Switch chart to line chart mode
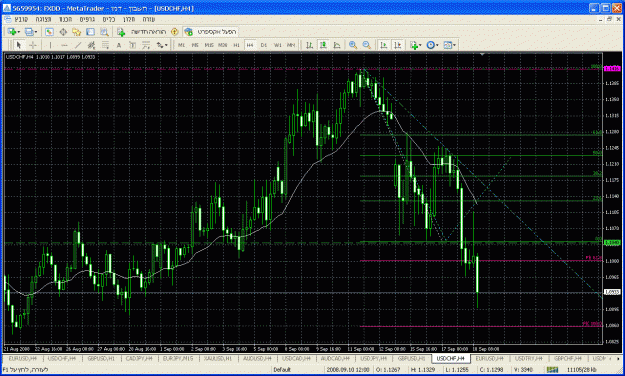Viewport: 625px width, 376px height. click(337, 45)
